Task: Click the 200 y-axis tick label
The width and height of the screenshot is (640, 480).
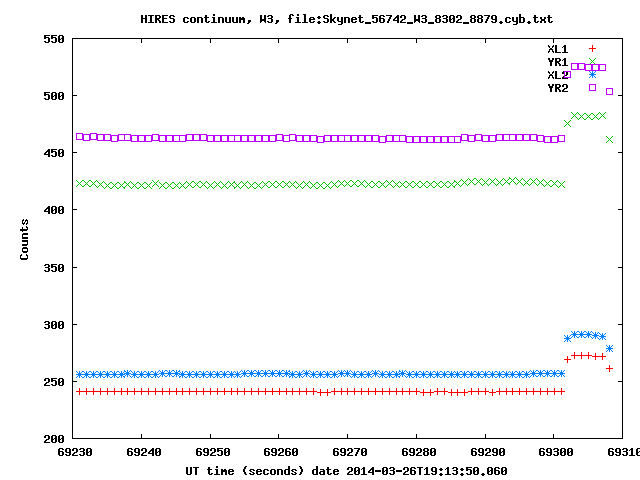Action: 54,439
